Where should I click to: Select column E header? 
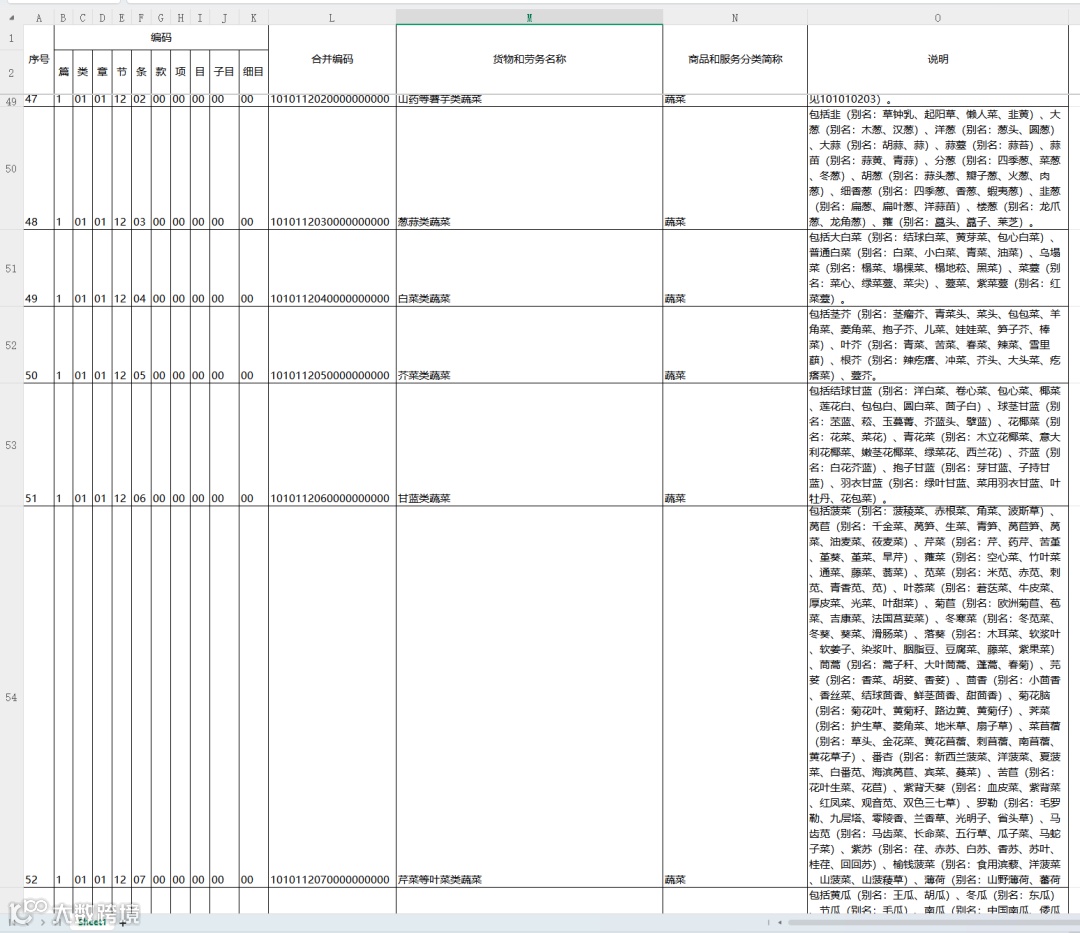[121, 18]
